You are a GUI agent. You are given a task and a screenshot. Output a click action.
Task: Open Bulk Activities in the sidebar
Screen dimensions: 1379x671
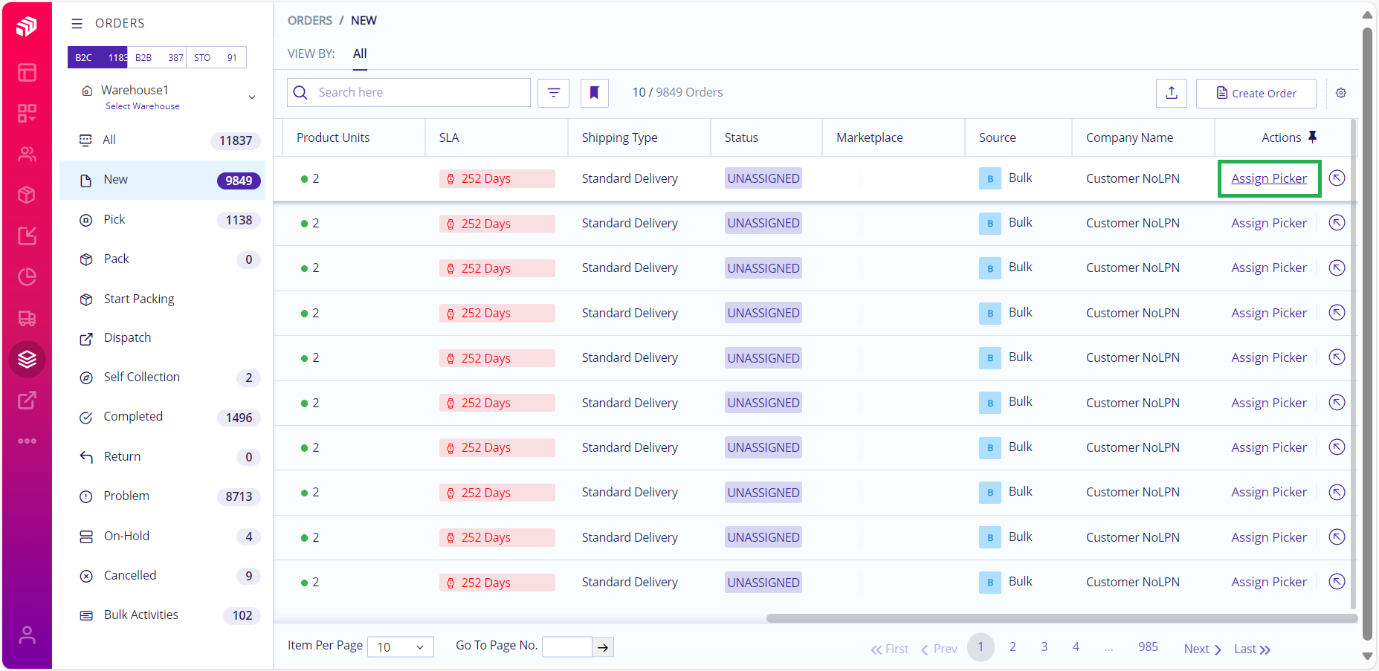click(163, 615)
